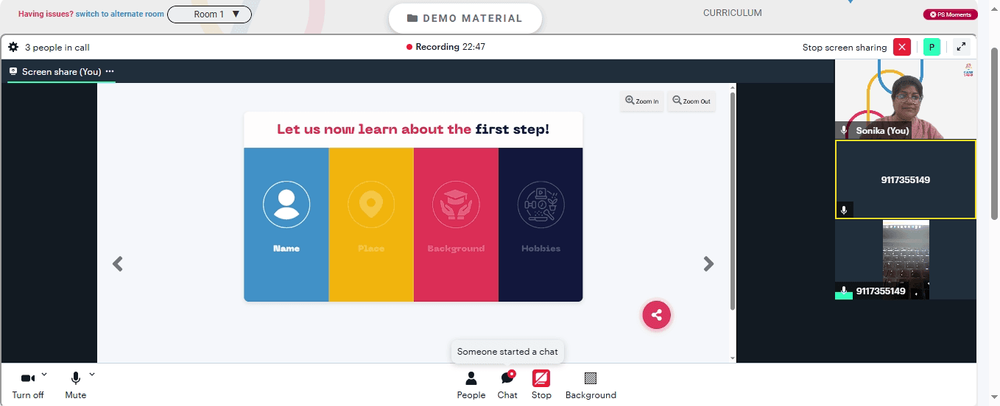Screen dimensions: 1000x406
Task: Open the call settings gear icon
Action: pos(13,47)
